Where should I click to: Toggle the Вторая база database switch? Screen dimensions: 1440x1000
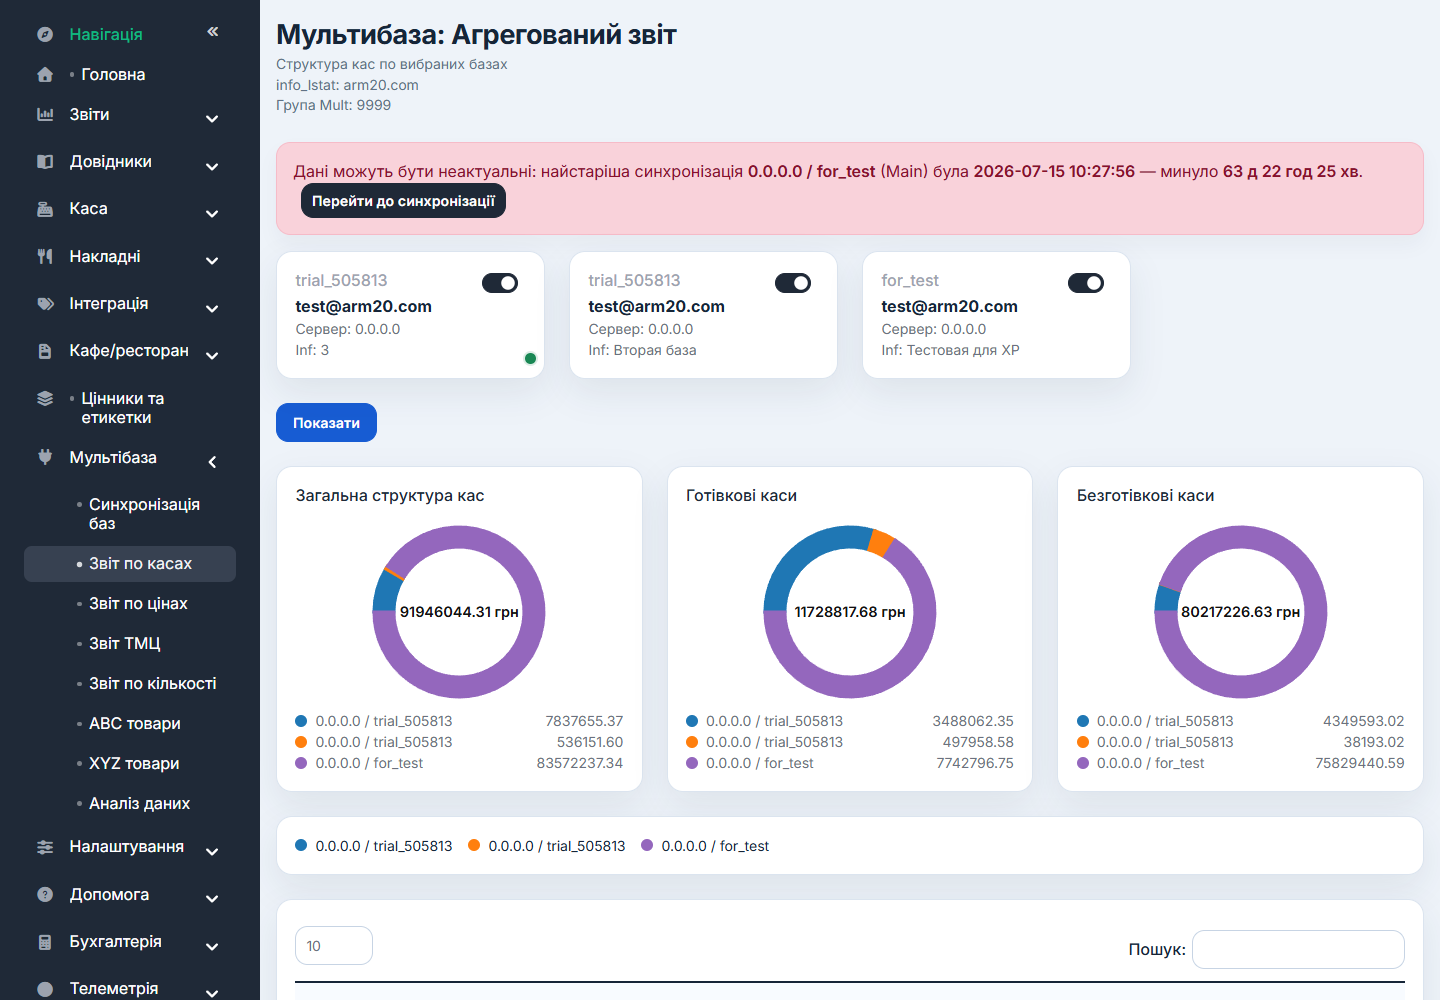pos(793,283)
